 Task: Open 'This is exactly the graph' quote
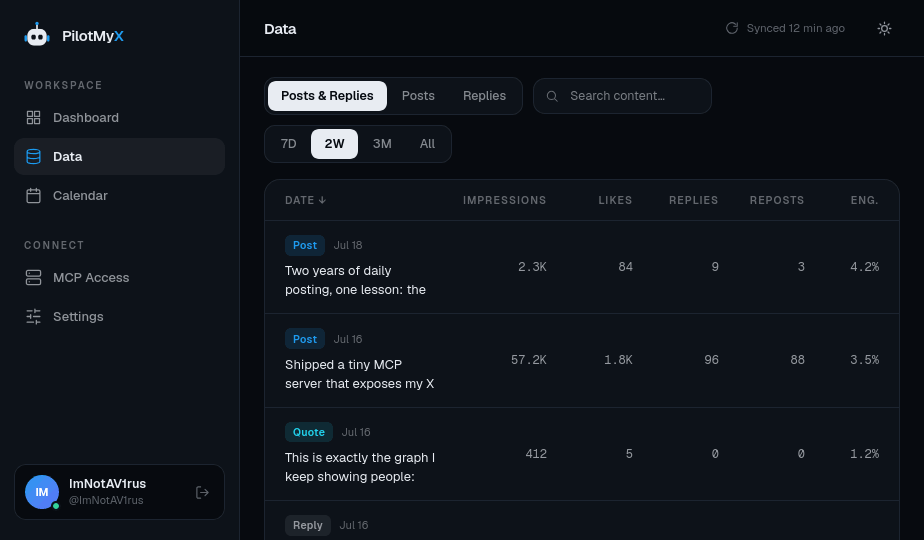[360, 467]
